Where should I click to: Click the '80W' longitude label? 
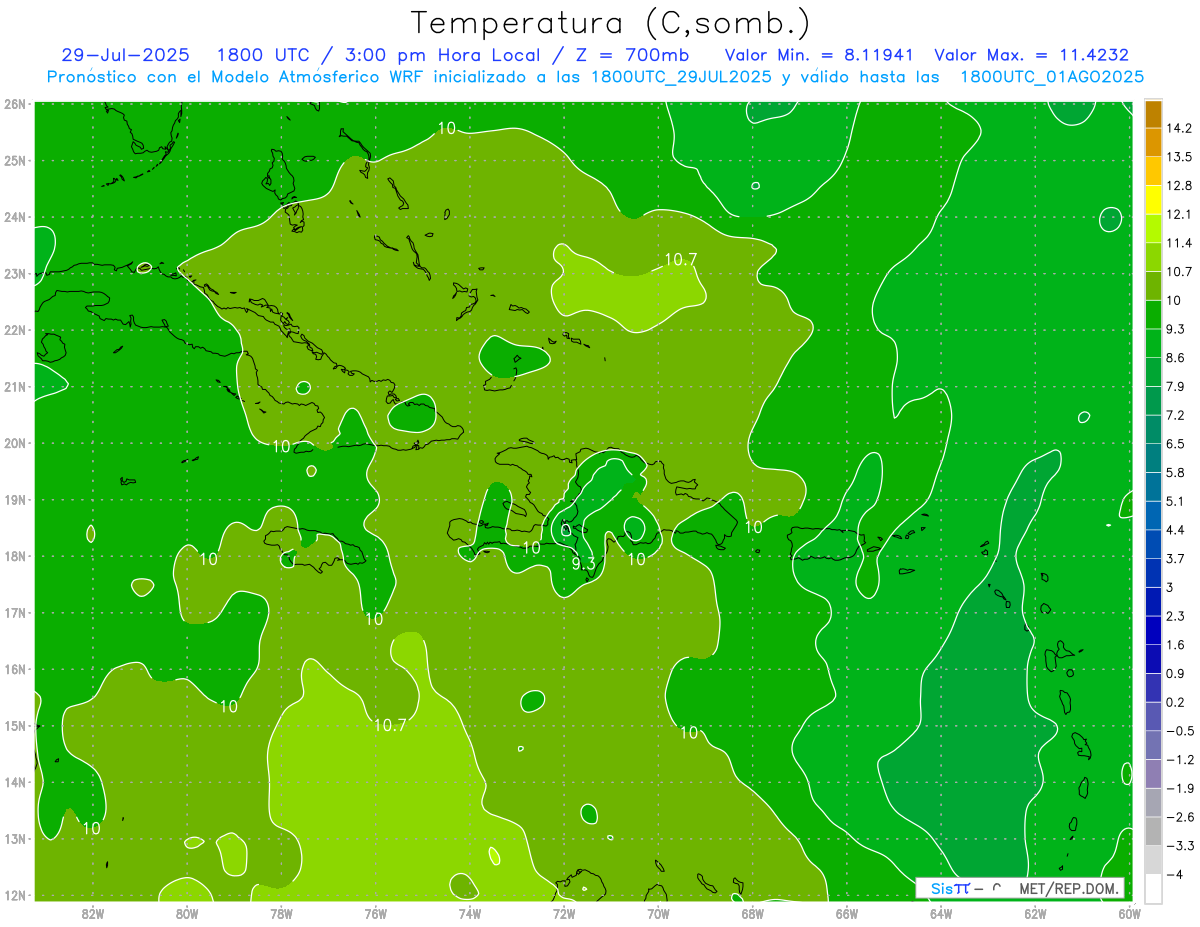pyautogui.click(x=186, y=912)
